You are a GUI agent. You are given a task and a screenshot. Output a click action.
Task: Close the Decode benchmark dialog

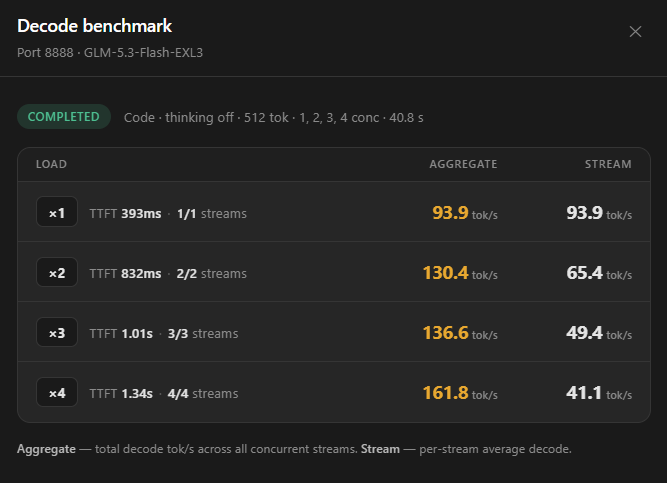click(x=635, y=31)
